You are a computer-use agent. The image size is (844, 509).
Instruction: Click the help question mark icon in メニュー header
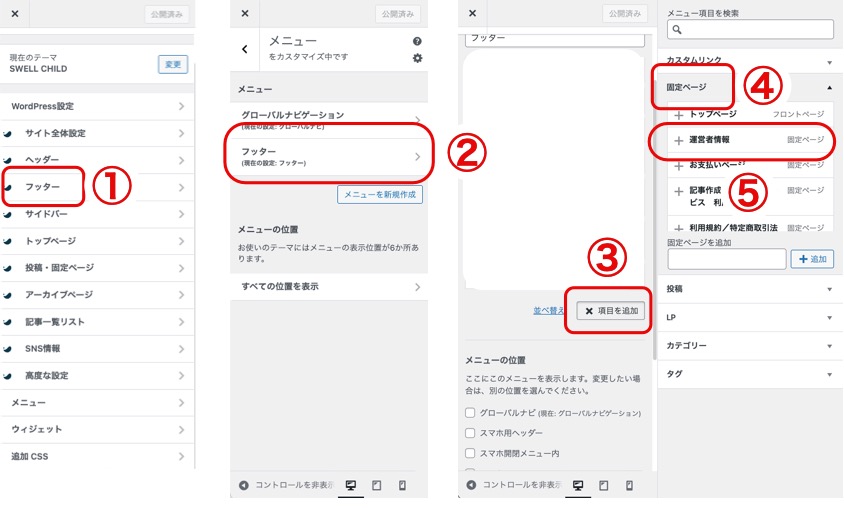tap(417, 42)
